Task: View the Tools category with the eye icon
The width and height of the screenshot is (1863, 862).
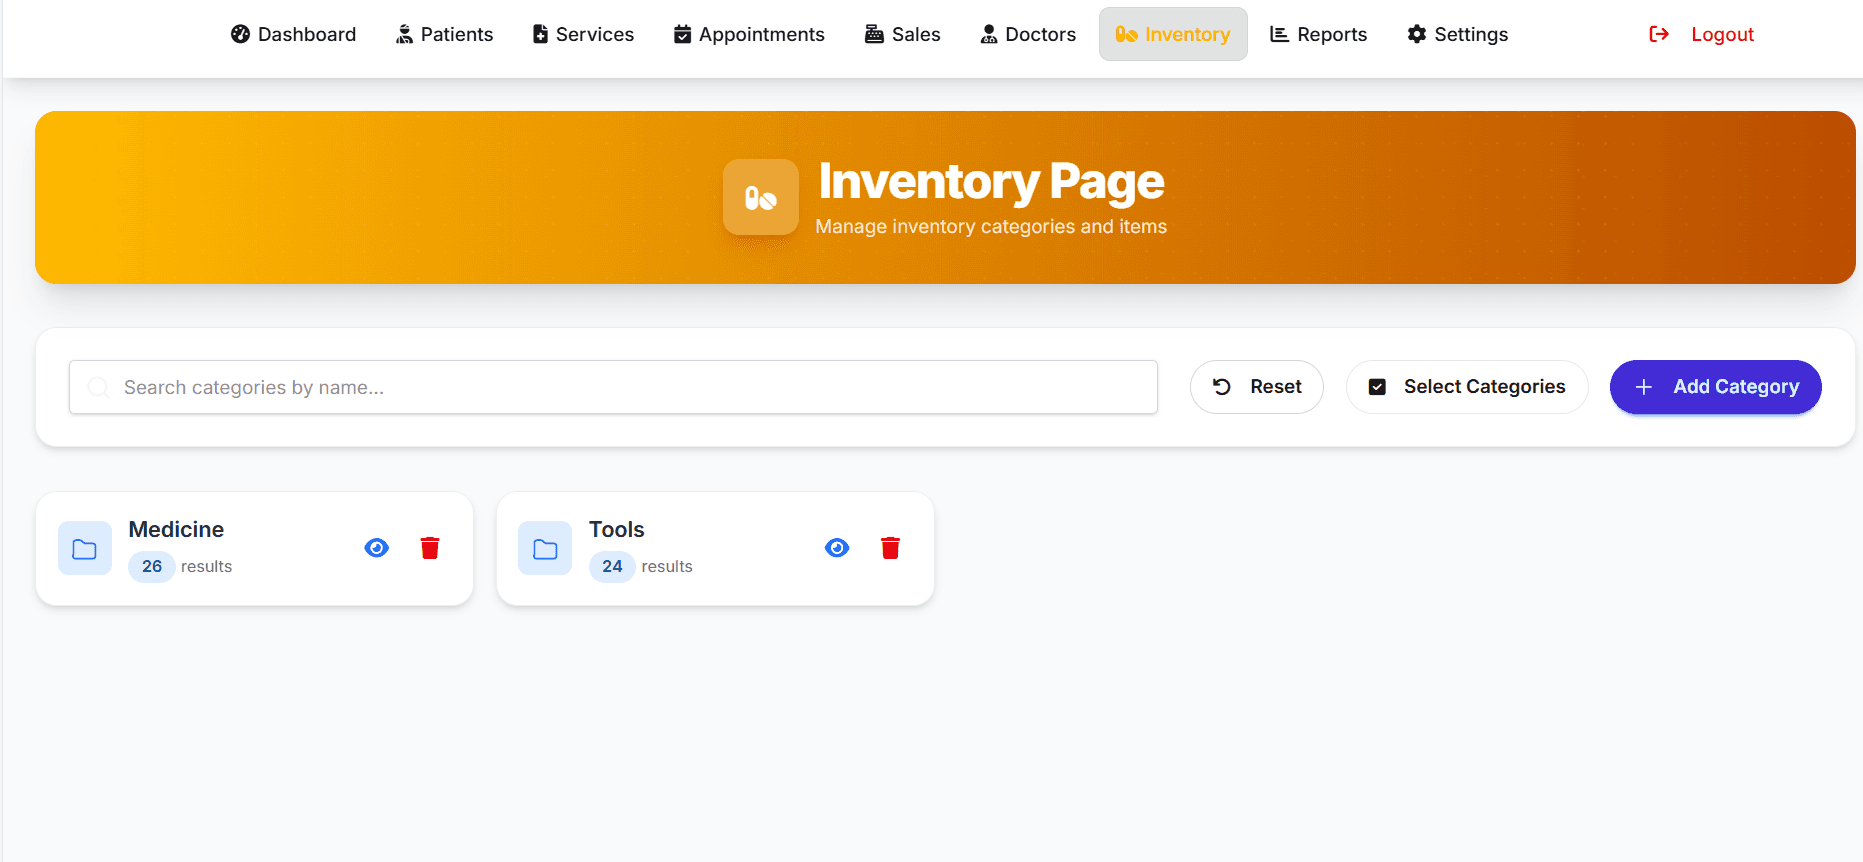Action: 837,548
